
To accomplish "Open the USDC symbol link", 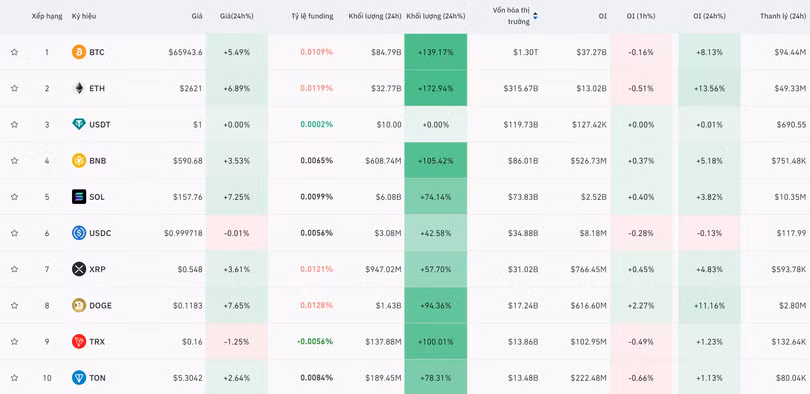I will 100,233.
